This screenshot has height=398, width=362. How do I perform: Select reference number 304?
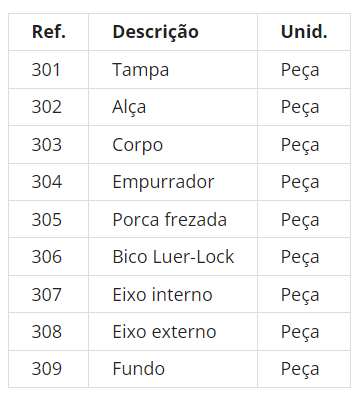pyautogui.click(x=49, y=182)
